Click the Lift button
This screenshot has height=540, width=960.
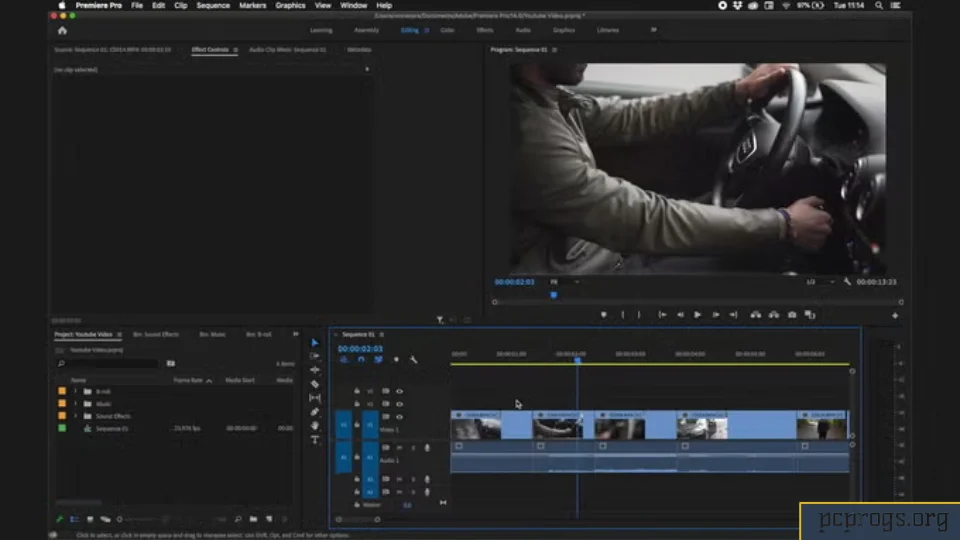(x=756, y=315)
